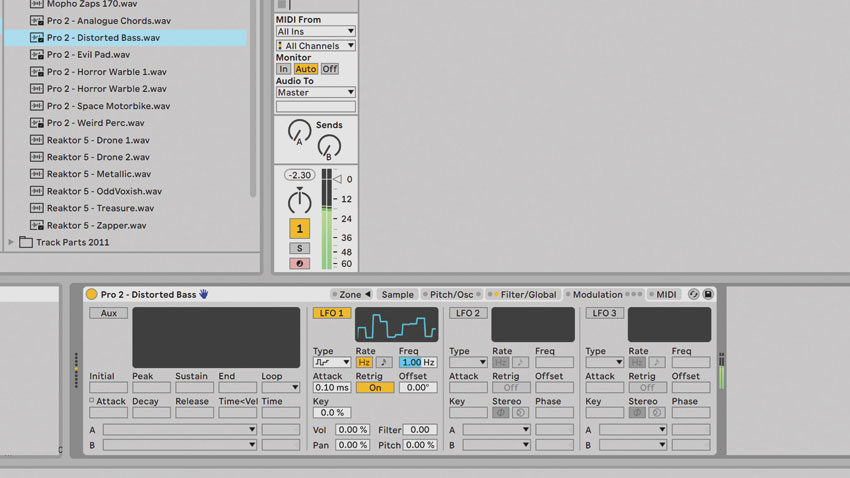Switch to the MIDI tab
Screen dimensions: 850x478
pos(663,294)
